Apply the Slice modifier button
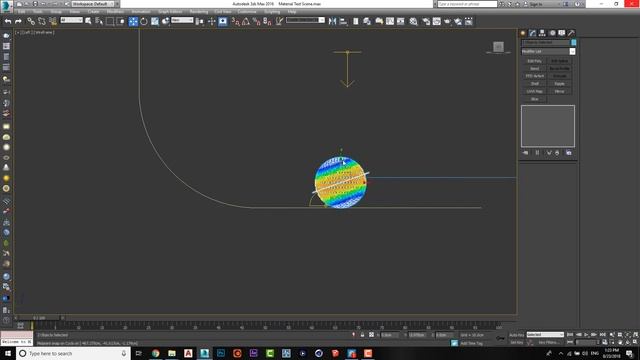 (x=534, y=99)
